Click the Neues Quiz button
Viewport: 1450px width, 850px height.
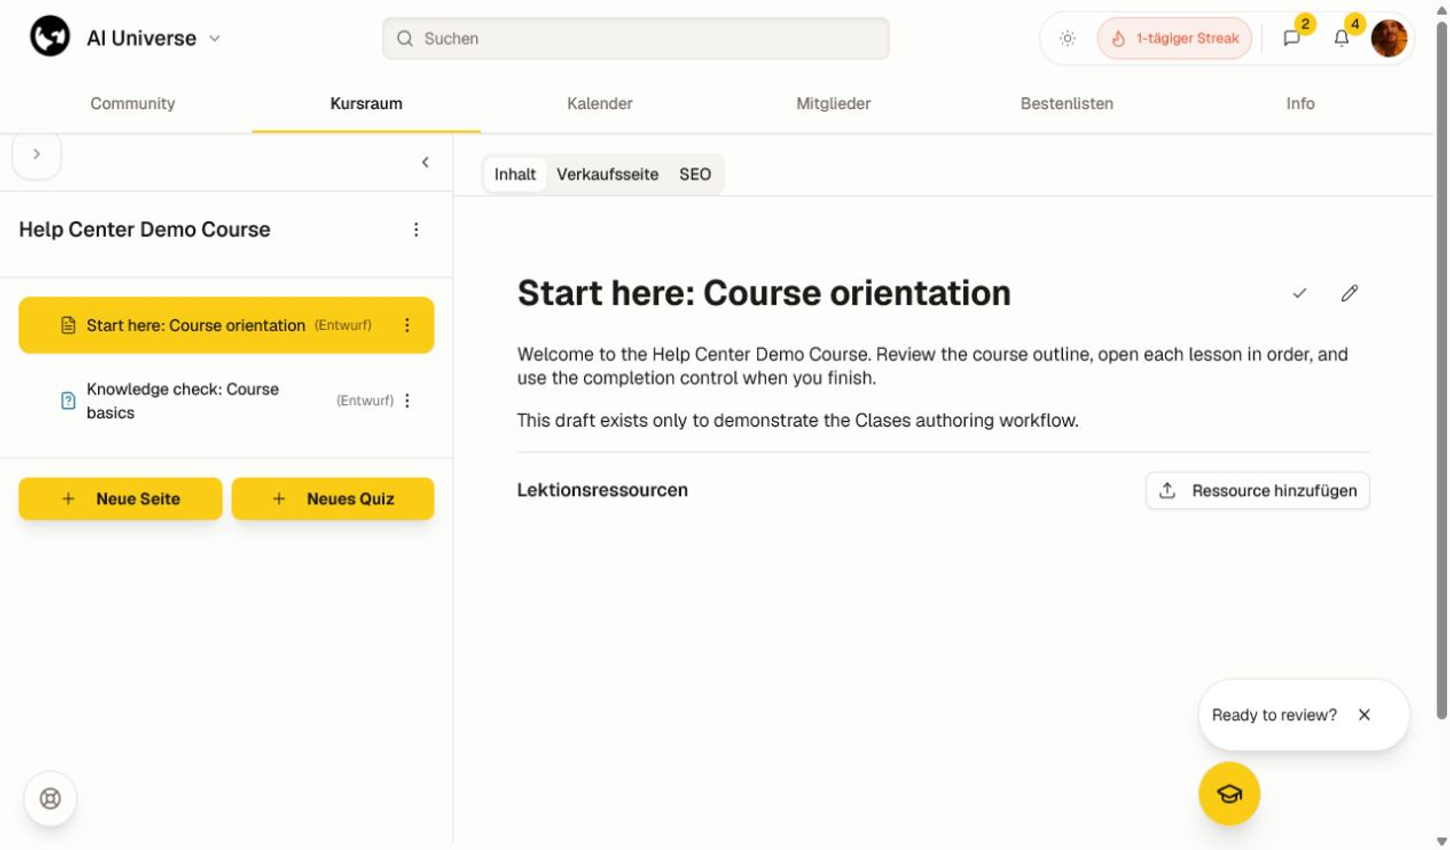333,499
